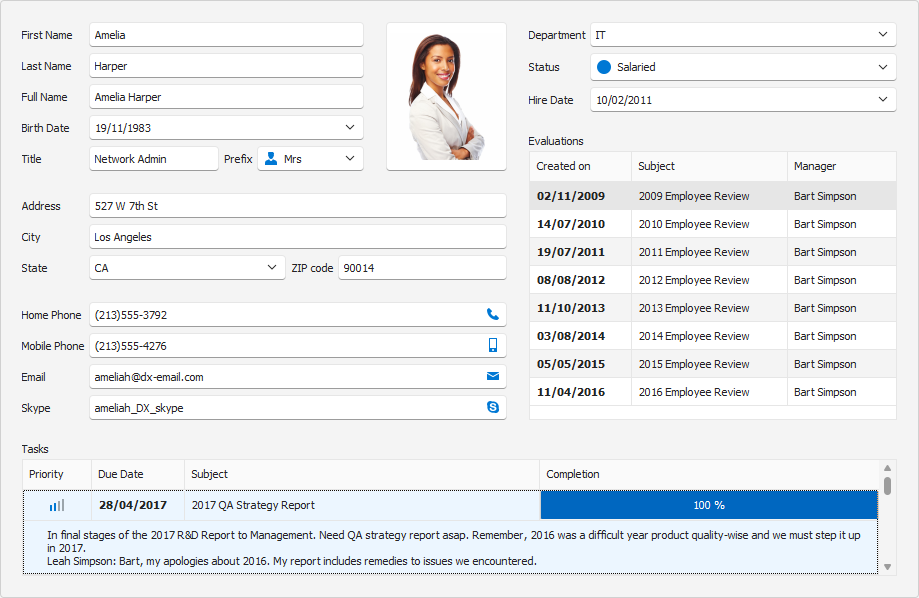Click the 100 % completion progress bar
Viewport: 919px width, 598px height.
click(709, 505)
